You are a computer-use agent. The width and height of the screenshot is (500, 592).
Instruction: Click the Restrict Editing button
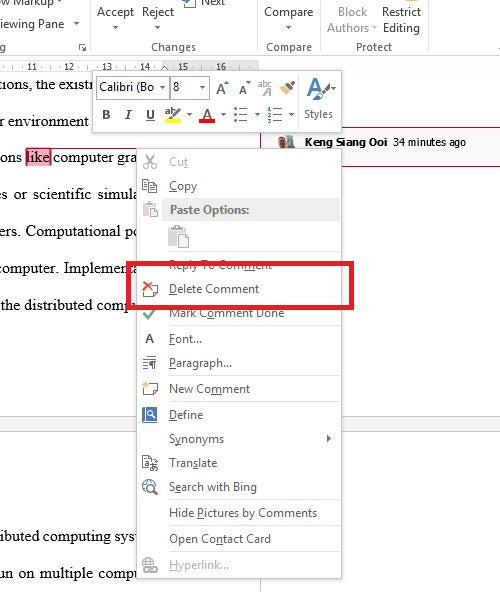pyautogui.click(x=401, y=20)
